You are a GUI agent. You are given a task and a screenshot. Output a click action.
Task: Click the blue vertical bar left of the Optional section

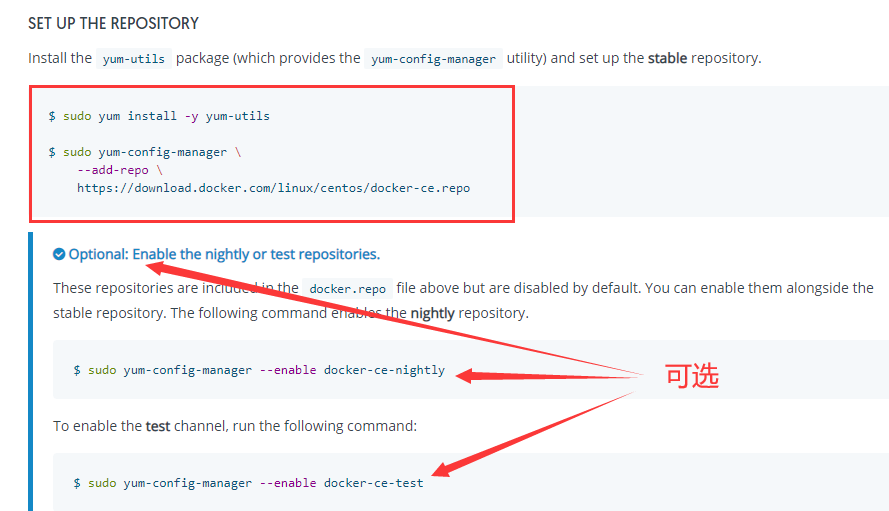click(31, 370)
